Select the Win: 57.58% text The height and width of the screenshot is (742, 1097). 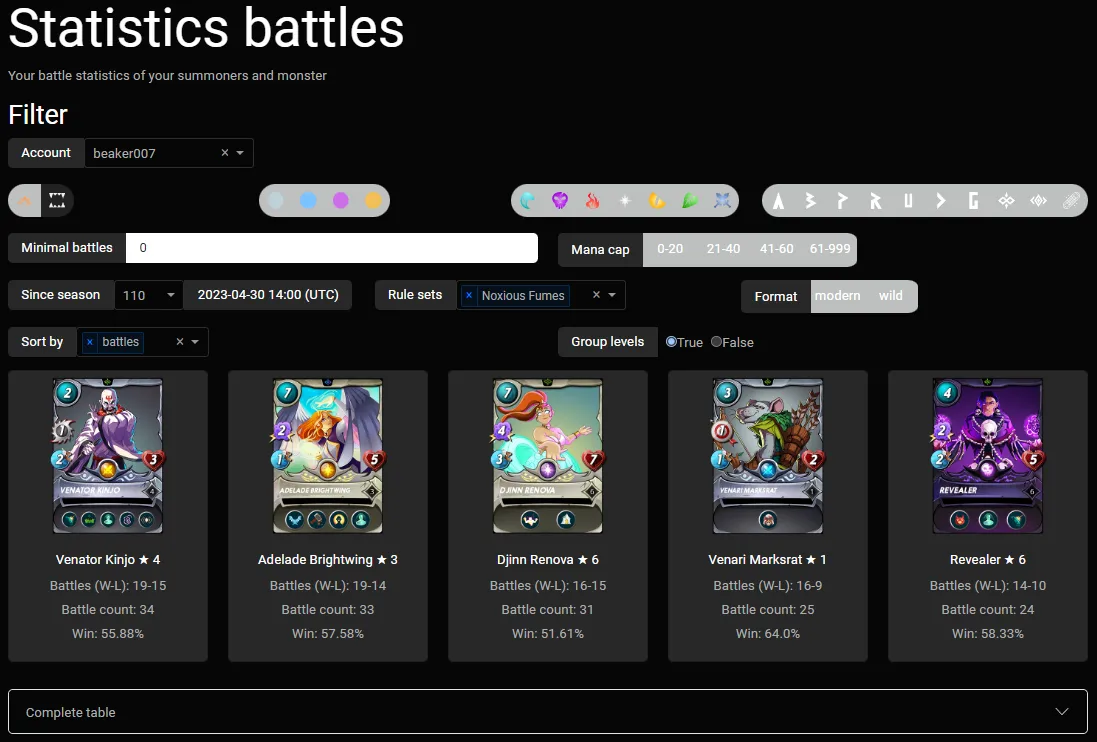327,634
